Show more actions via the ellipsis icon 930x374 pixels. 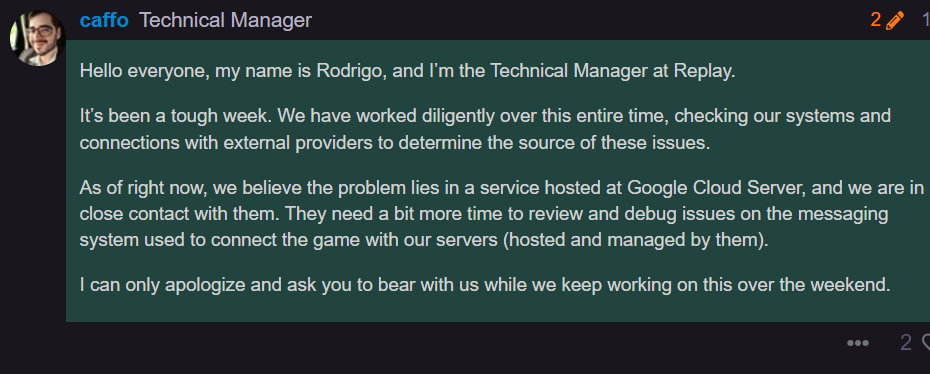tap(858, 343)
